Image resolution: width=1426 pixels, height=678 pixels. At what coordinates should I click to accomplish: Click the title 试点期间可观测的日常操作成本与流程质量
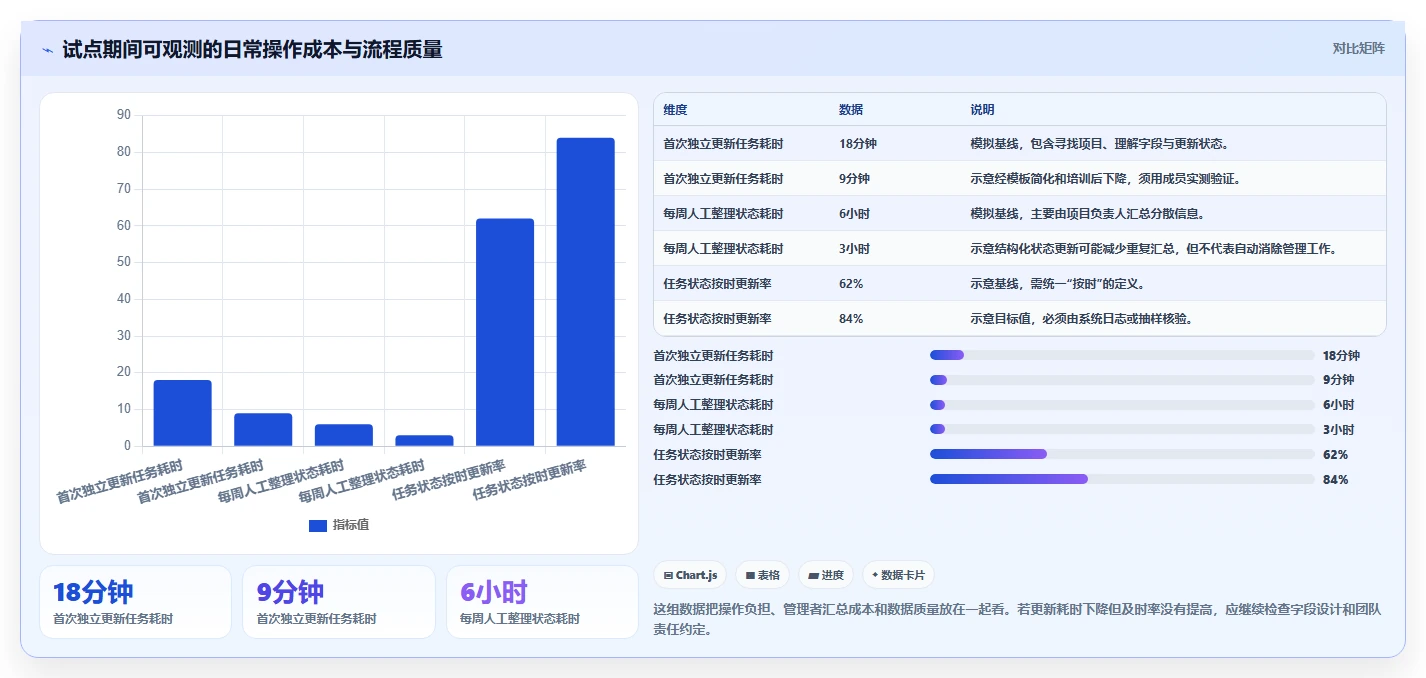(x=252, y=50)
